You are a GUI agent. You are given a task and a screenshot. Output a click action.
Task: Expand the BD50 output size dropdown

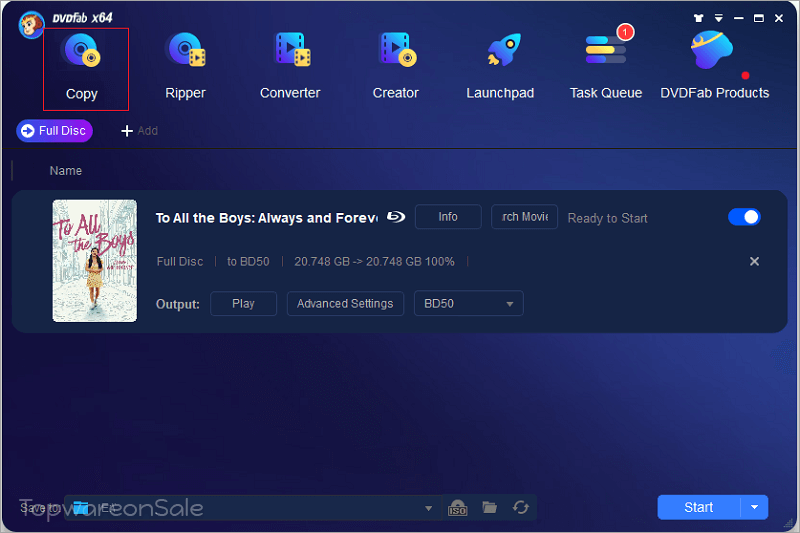[468, 303]
